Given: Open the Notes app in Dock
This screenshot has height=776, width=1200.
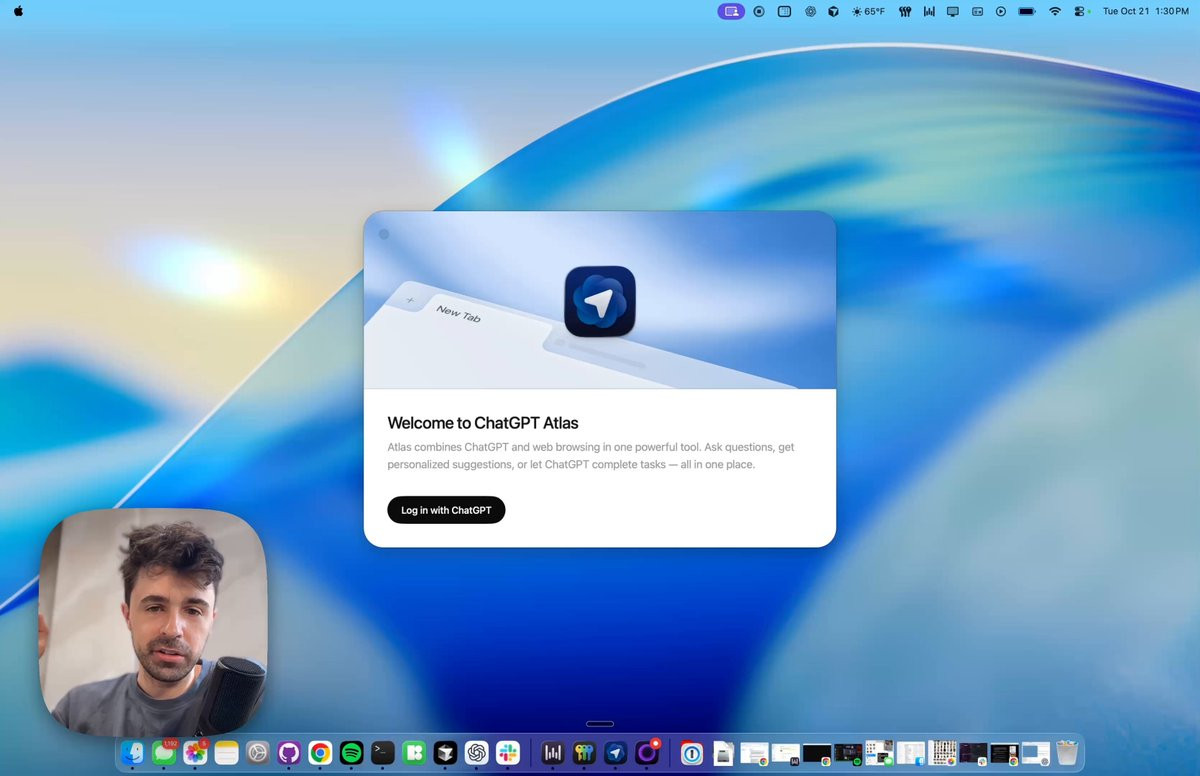Looking at the screenshot, I should 226,753.
